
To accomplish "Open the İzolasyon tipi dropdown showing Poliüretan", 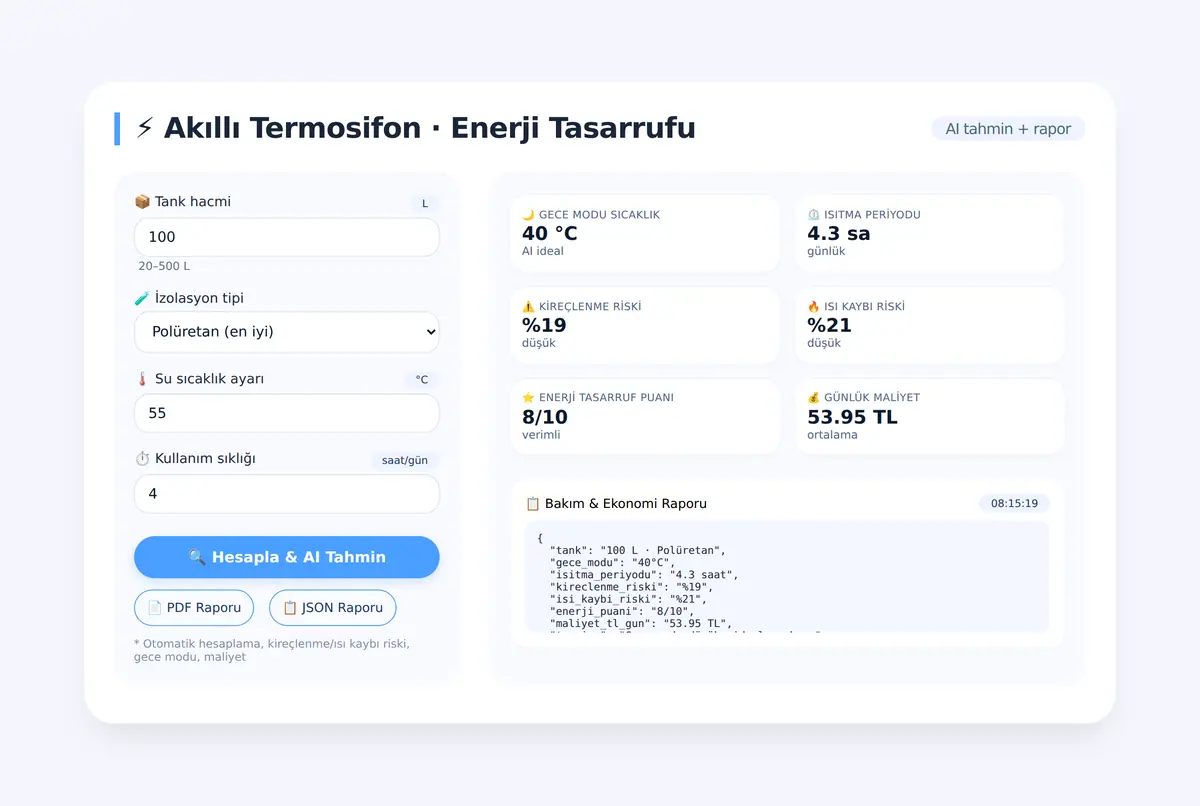I will click(287, 332).
